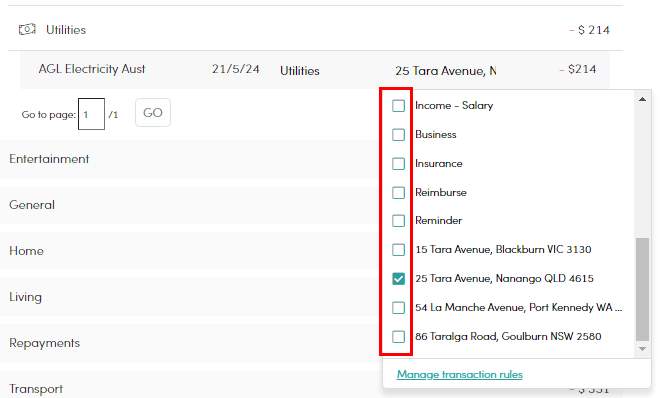Tick 54 La Manche Avenue checkbox
Image resolution: width=661 pixels, height=398 pixels.
tap(398, 308)
